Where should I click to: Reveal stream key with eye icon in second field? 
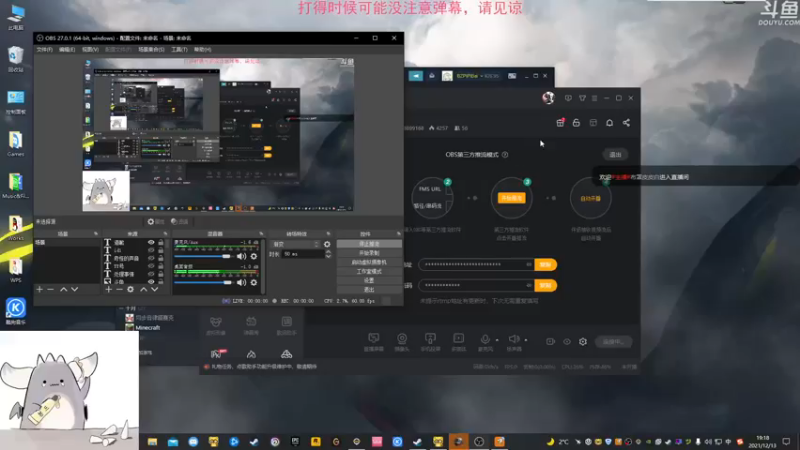[x=529, y=285]
